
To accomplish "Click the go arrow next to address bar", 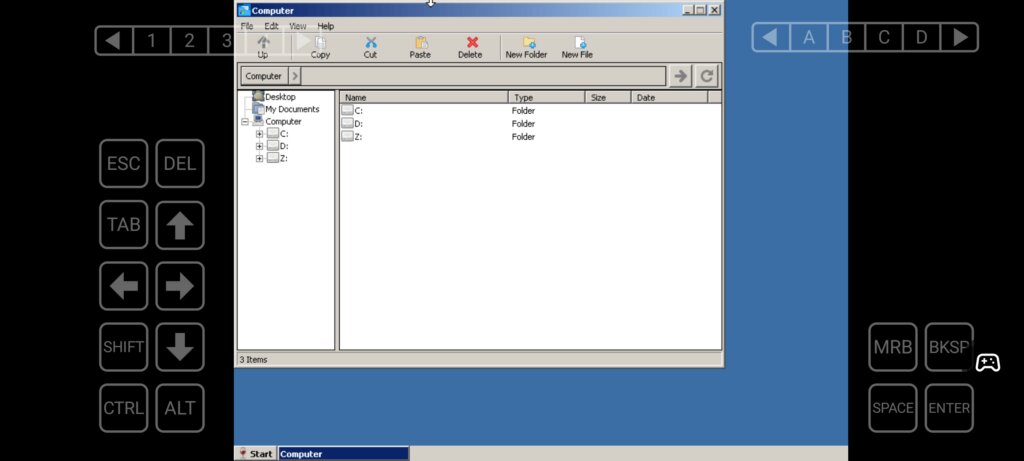I will click(x=680, y=76).
